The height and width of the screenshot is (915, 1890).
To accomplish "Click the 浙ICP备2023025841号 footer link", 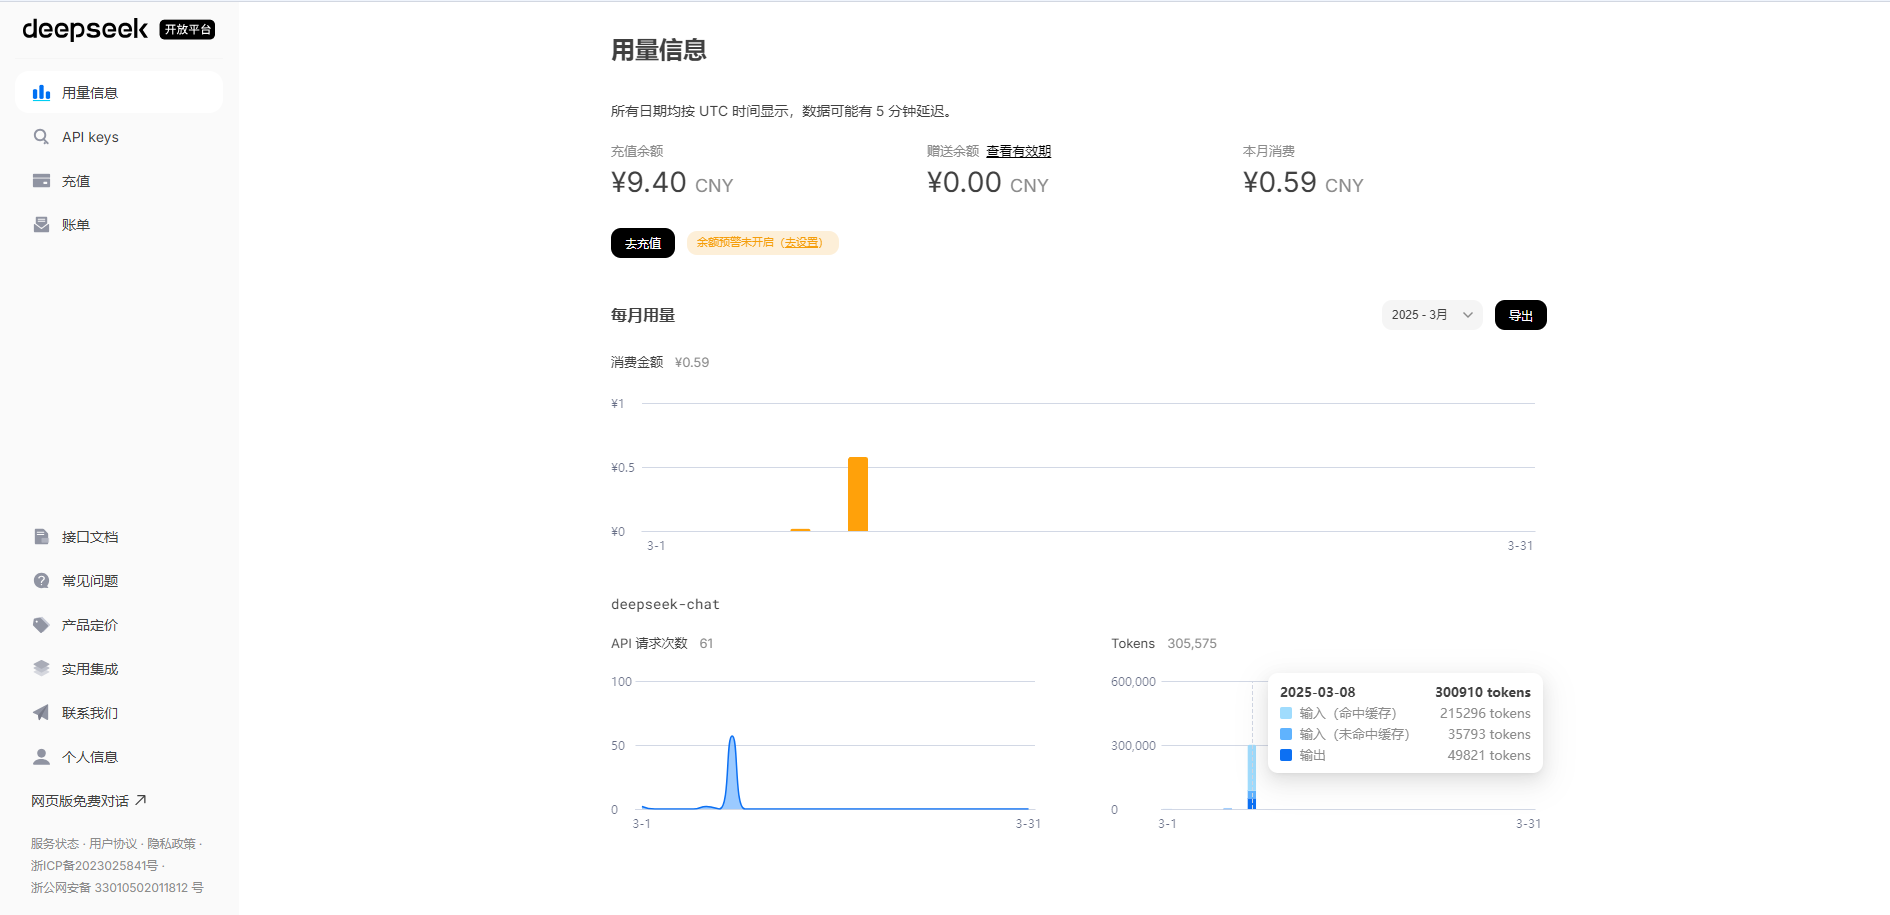I will [x=94, y=866].
